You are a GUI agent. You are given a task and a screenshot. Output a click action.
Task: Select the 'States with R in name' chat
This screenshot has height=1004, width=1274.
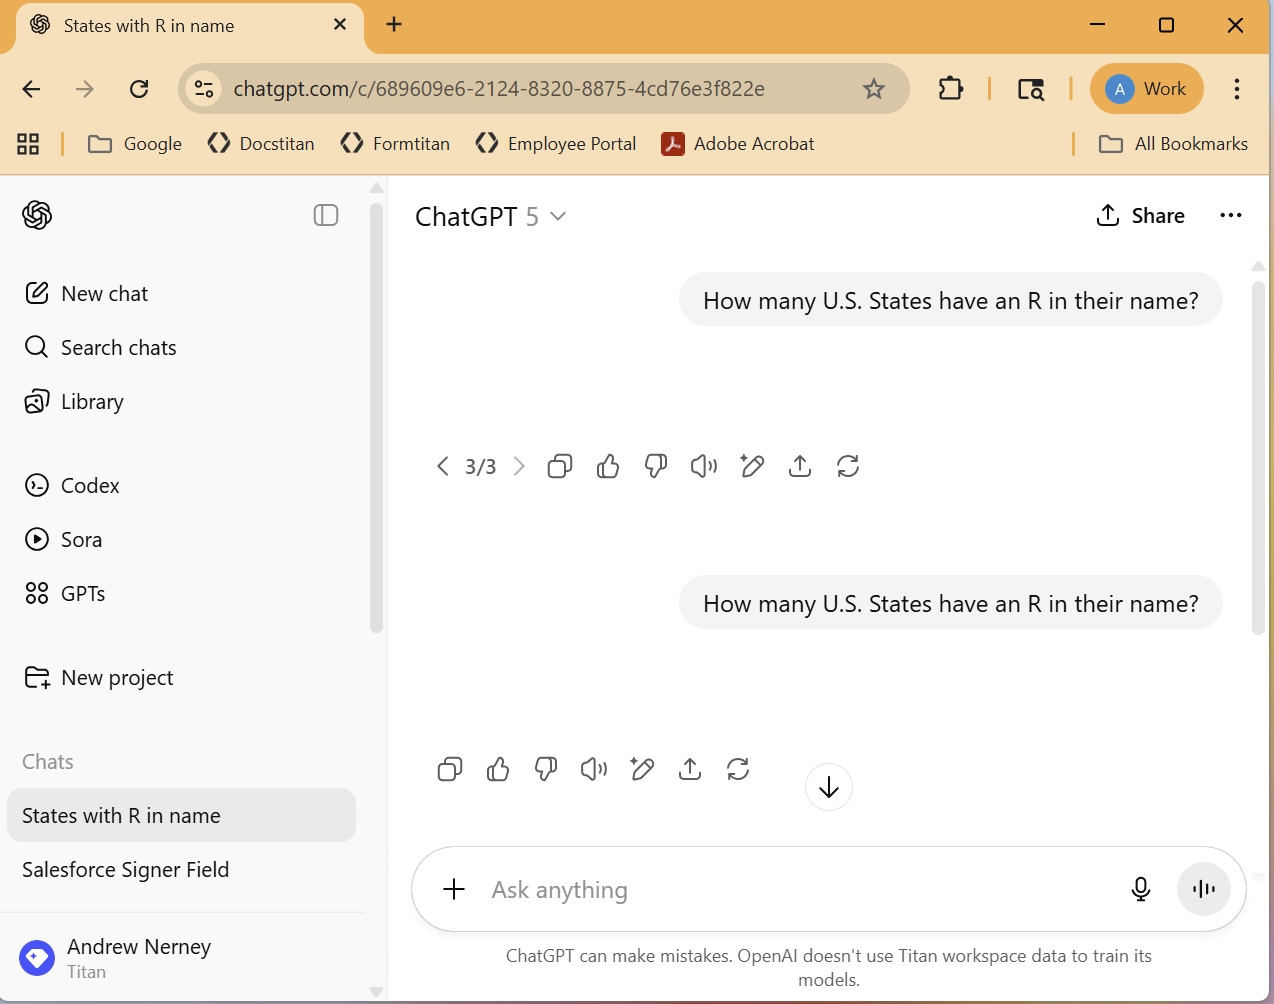[181, 815]
